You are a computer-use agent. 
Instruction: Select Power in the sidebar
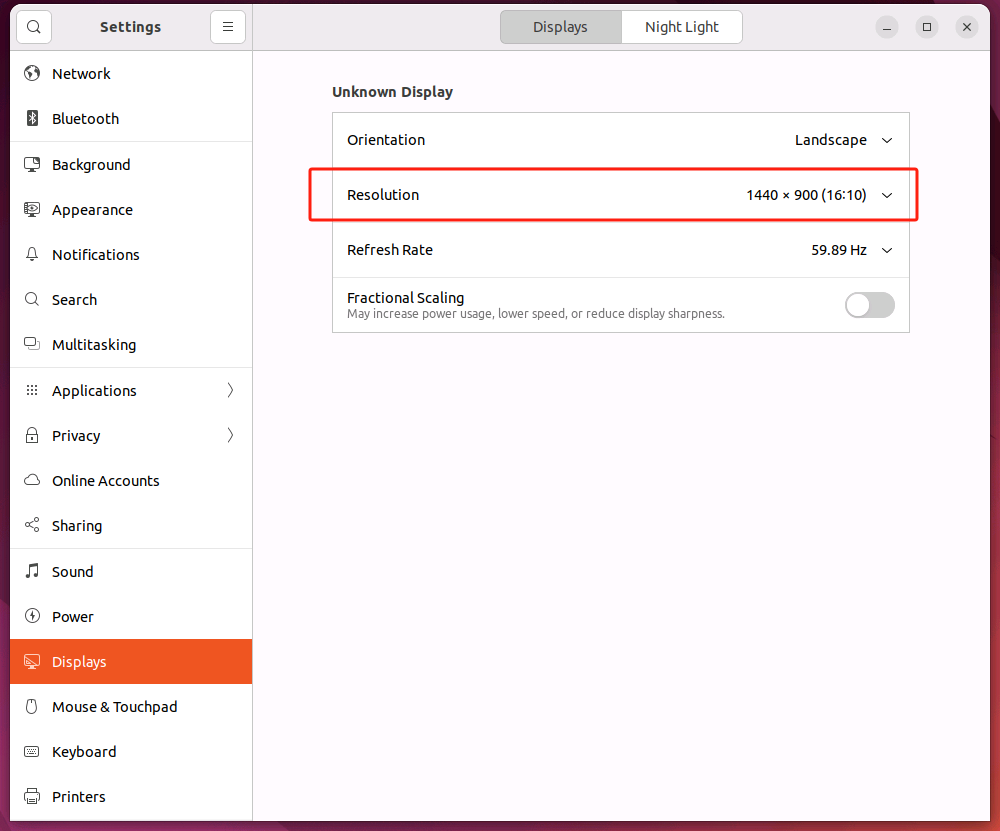tap(131, 617)
